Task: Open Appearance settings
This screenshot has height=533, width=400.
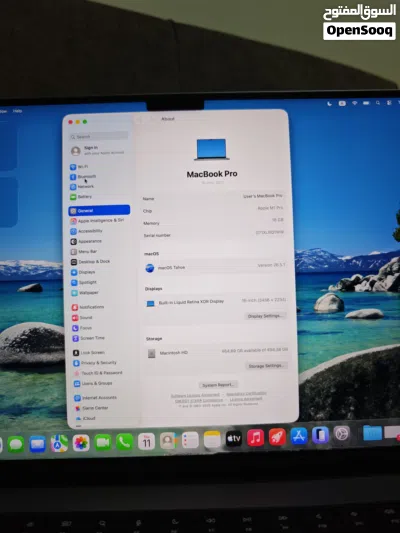Action: click(86, 241)
